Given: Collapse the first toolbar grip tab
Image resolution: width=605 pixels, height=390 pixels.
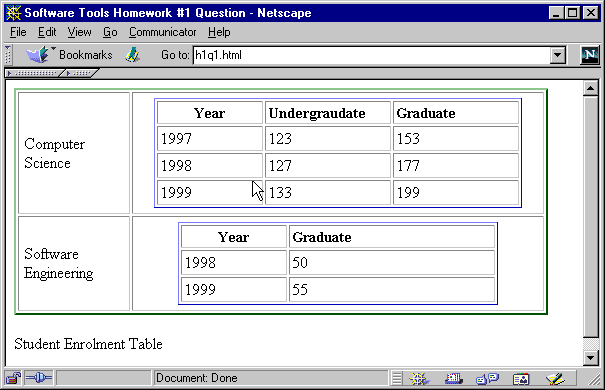Looking at the screenshot, I should [x=32, y=73].
